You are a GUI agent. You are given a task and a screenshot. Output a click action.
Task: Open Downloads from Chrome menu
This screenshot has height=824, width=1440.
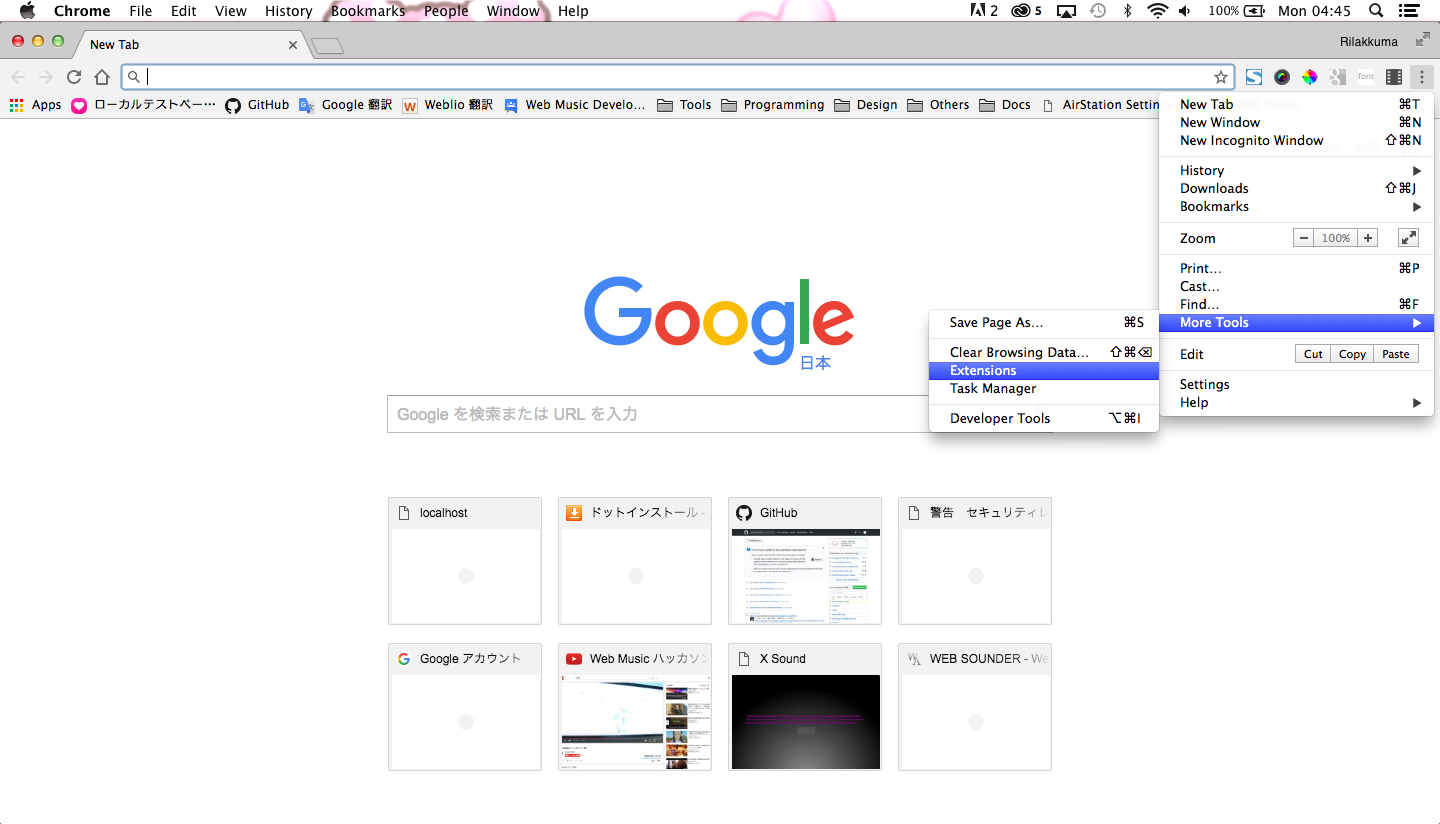(1296, 188)
